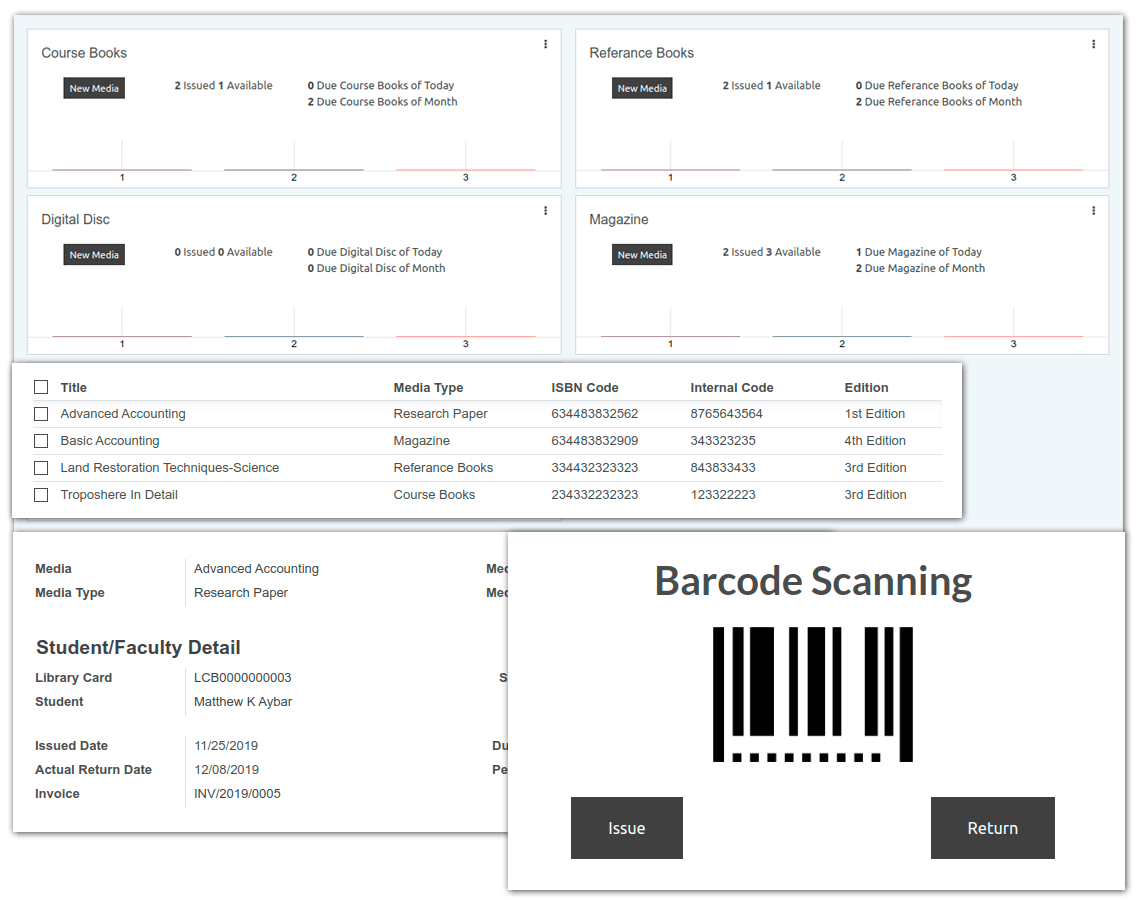Sort the table by Edition column
1140x900 pixels.
point(866,387)
